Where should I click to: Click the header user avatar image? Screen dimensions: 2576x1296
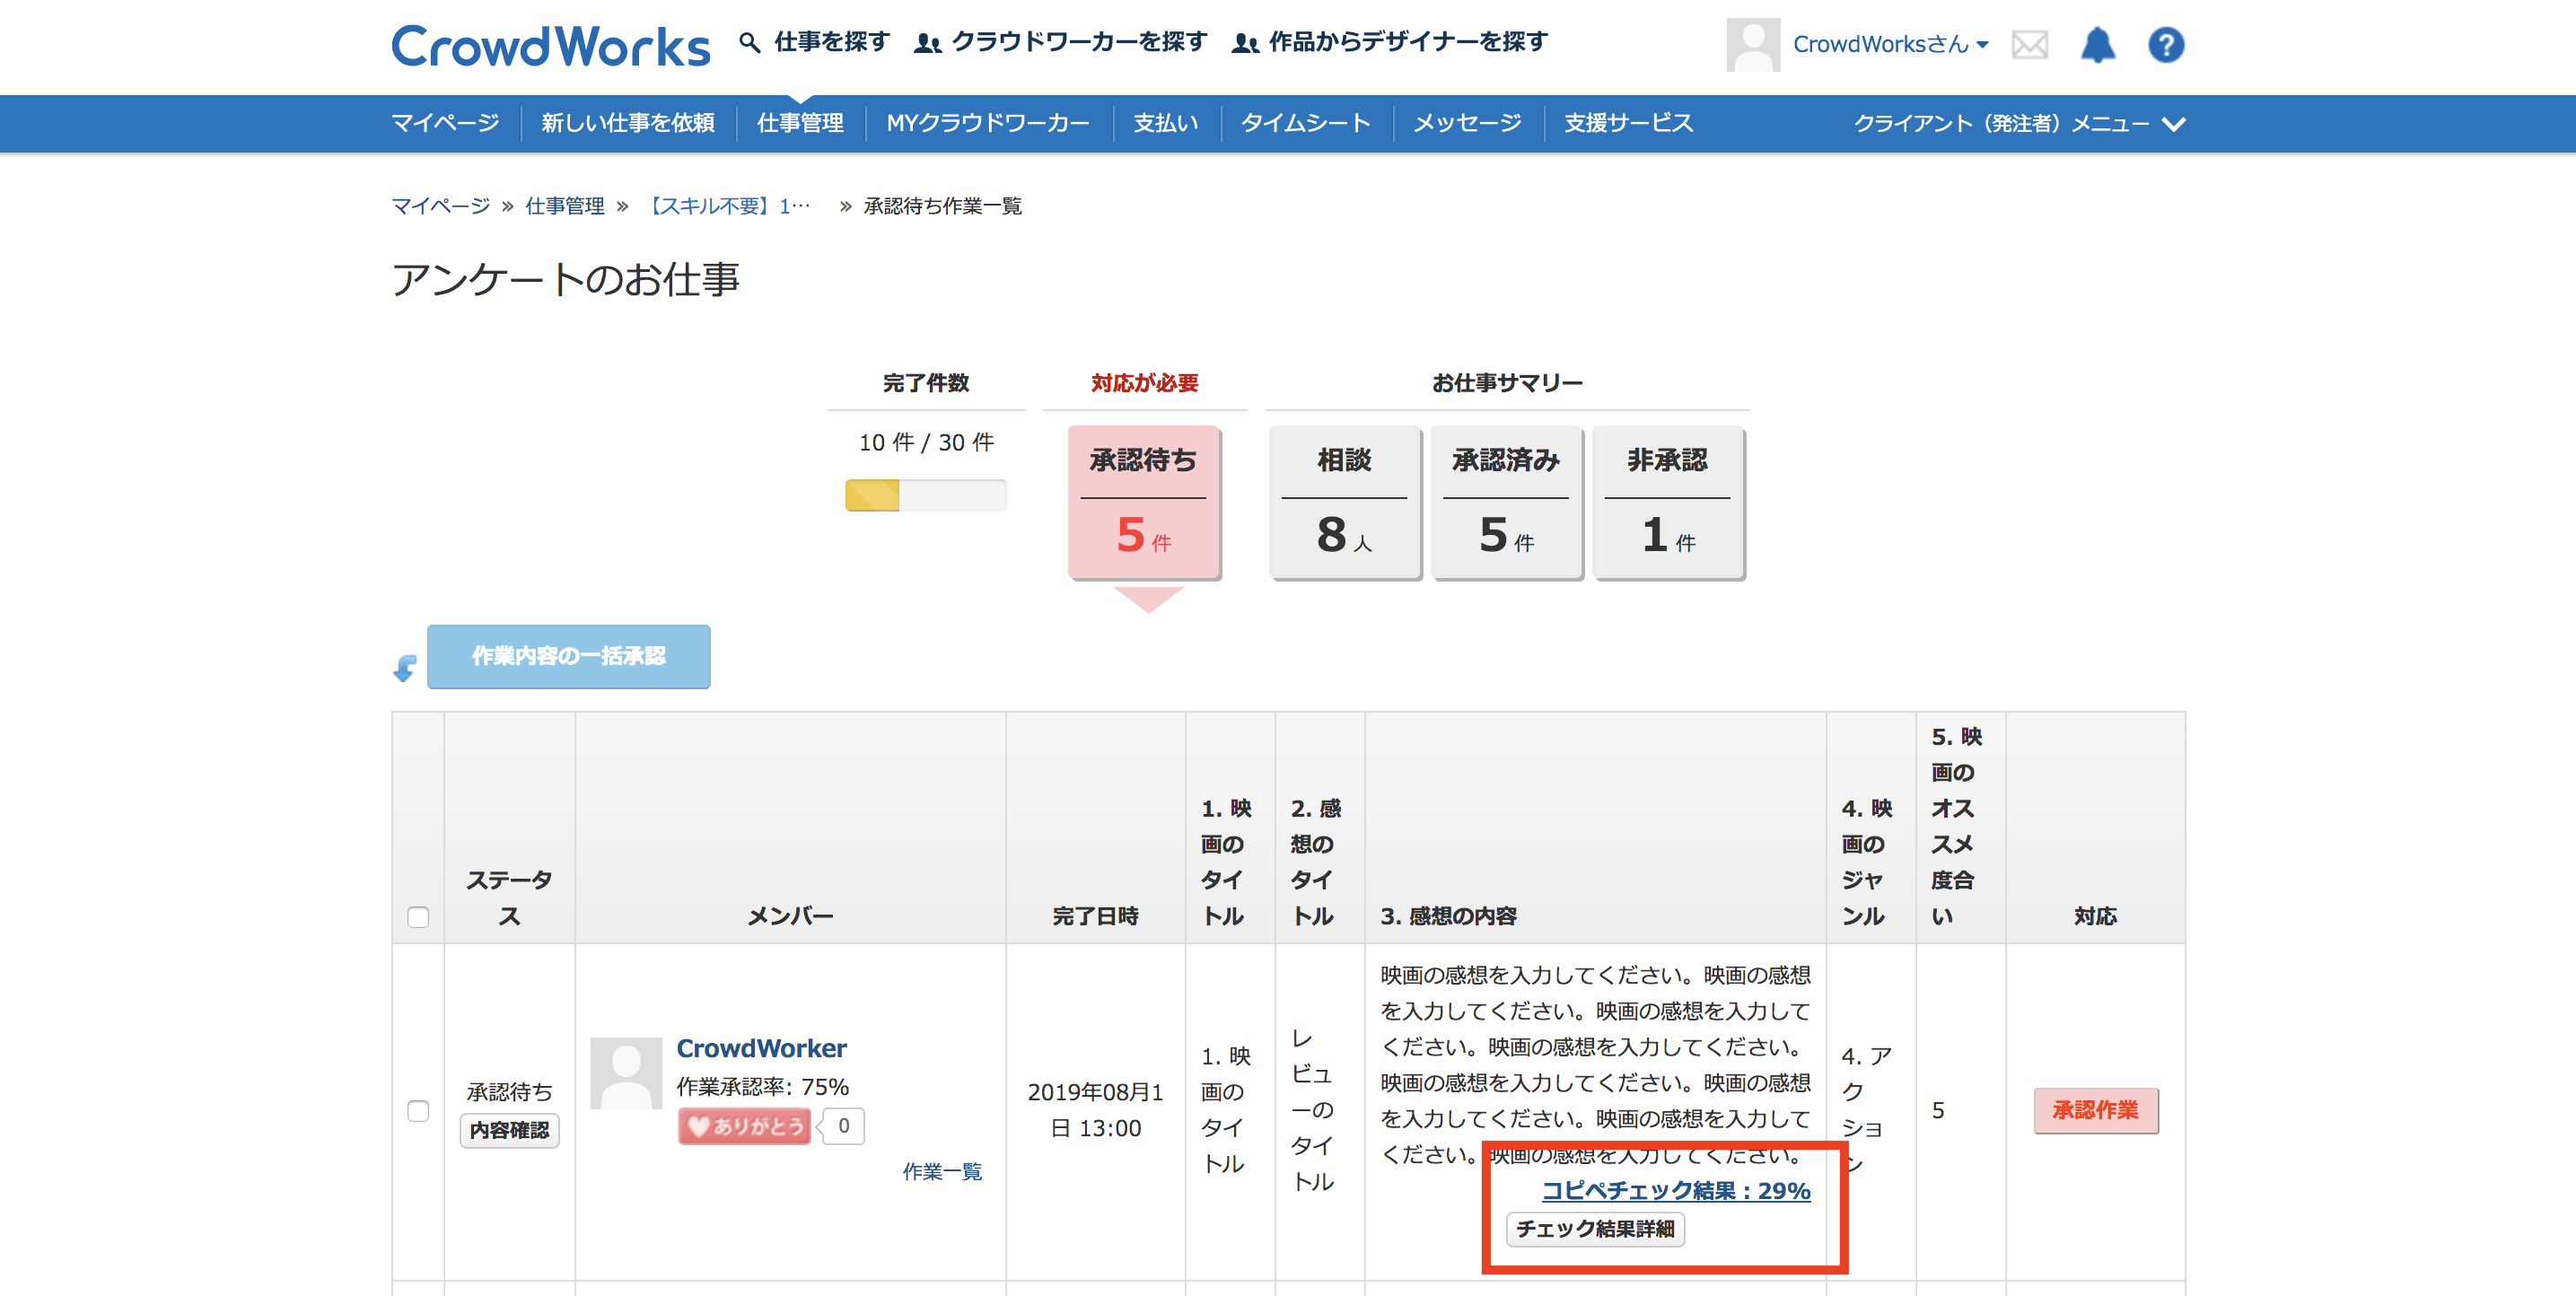pos(1752,45)
